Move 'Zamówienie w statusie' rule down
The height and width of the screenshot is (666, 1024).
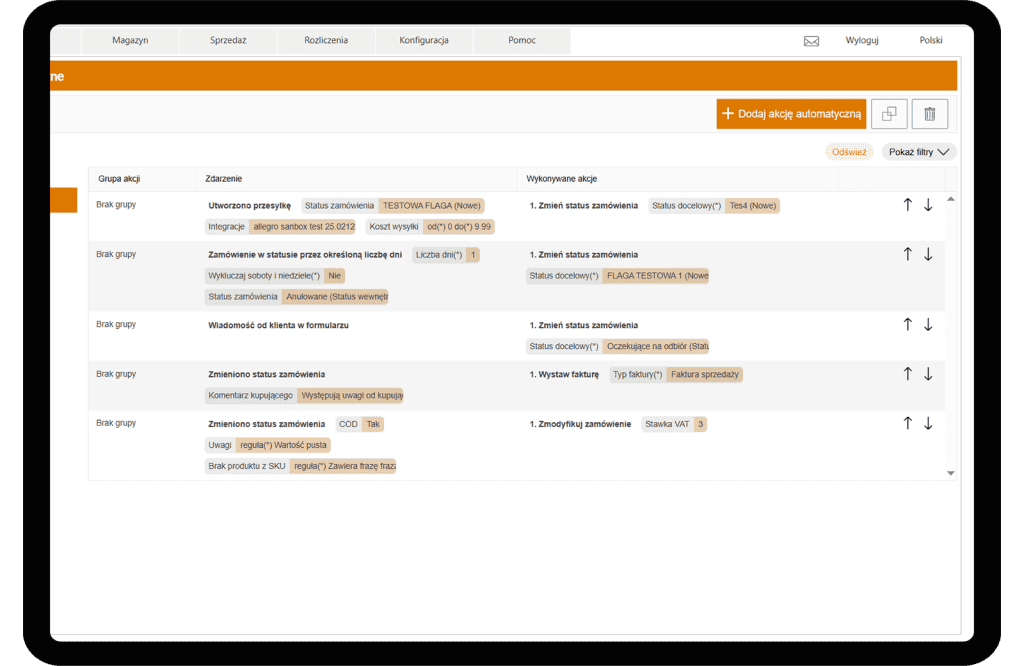pos(928,254)
